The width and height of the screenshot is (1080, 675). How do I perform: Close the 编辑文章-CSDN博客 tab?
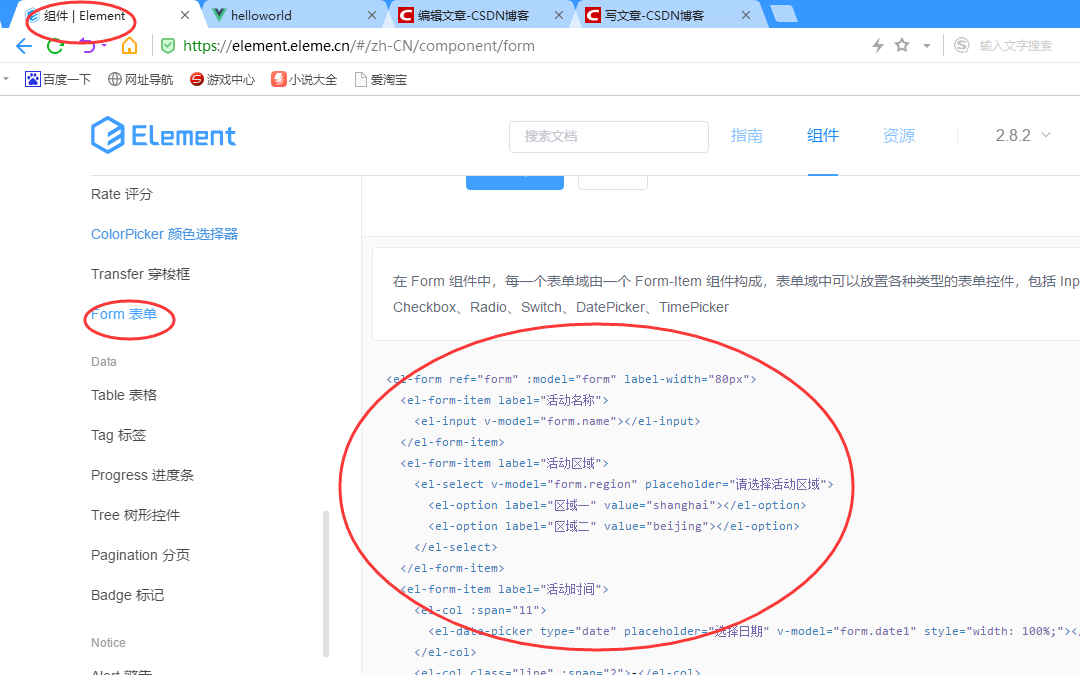click(x=559, y=15)
